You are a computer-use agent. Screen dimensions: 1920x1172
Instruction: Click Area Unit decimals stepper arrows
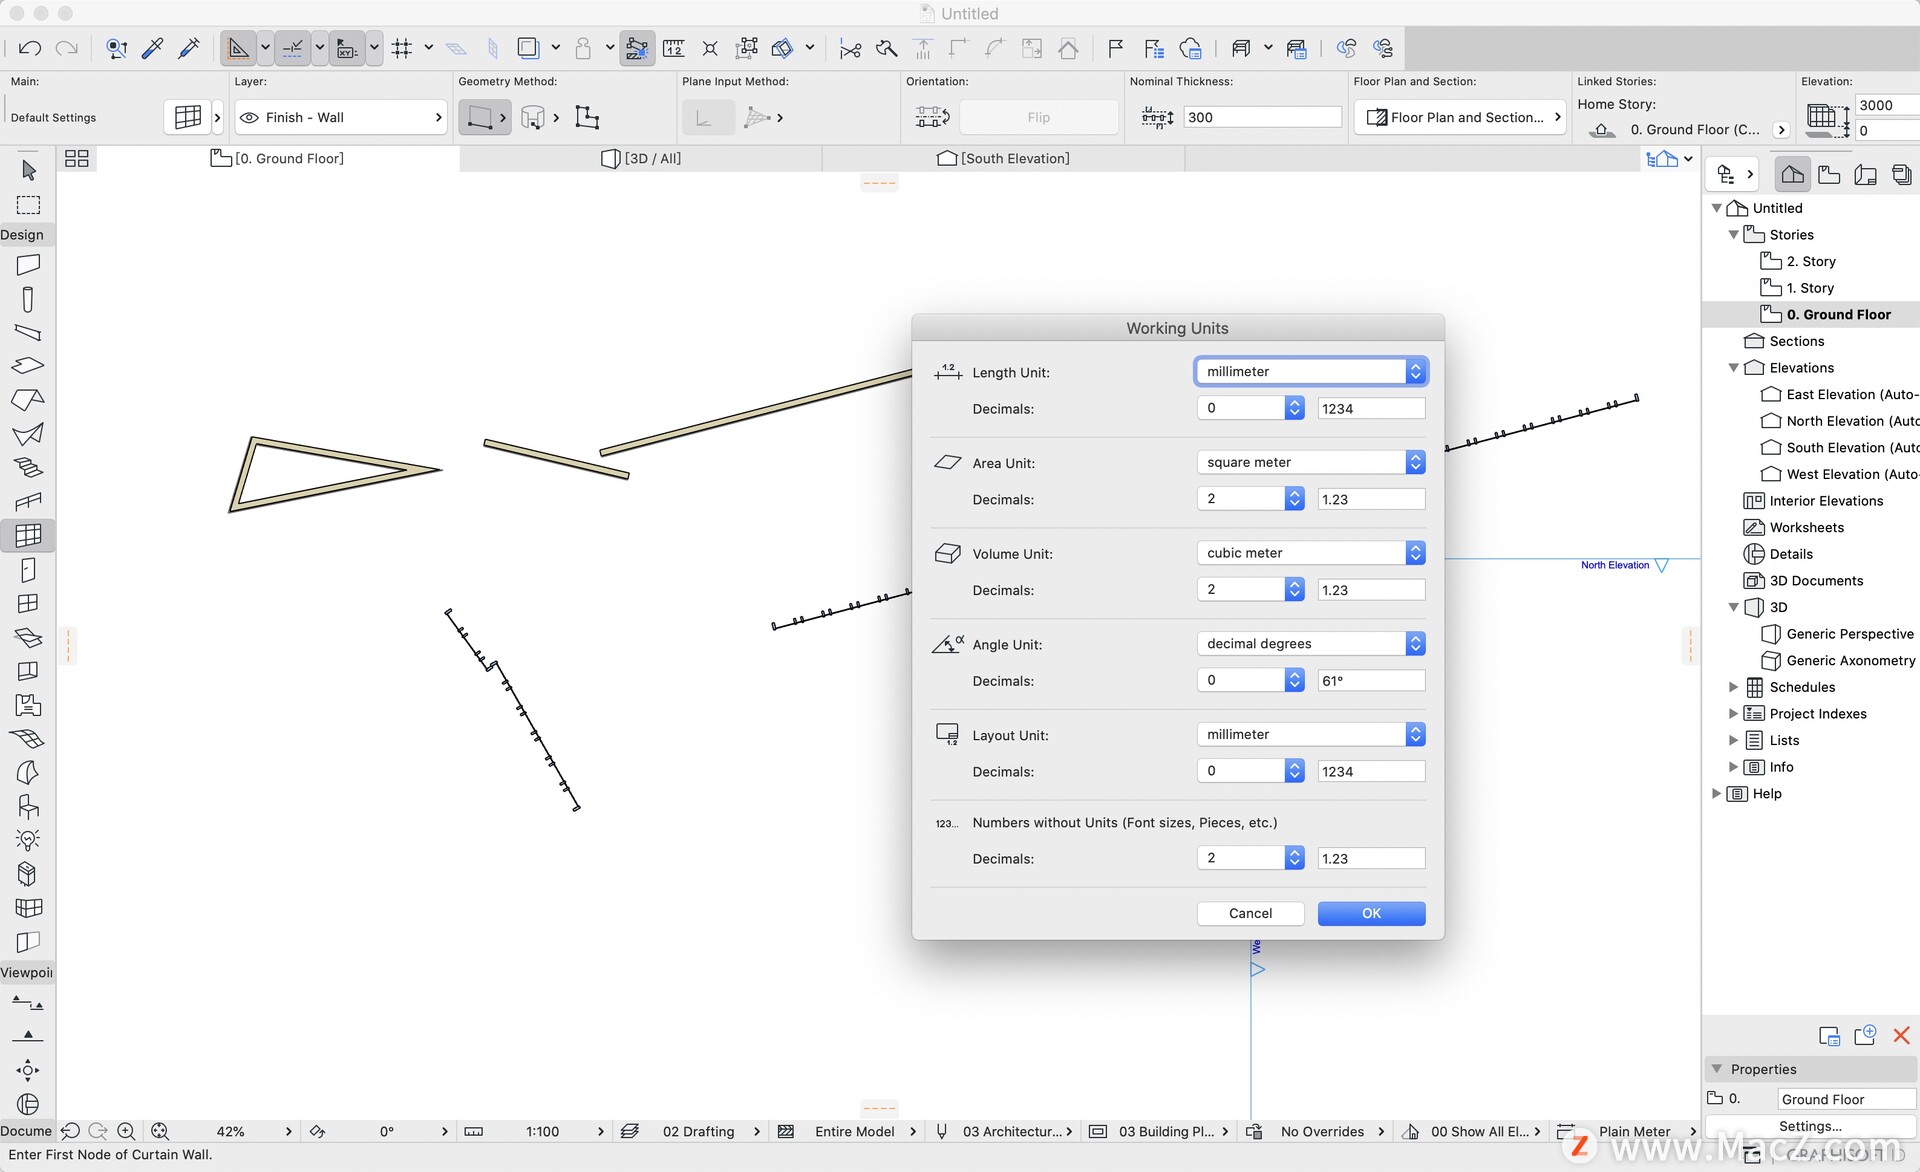pos(1294,499)
